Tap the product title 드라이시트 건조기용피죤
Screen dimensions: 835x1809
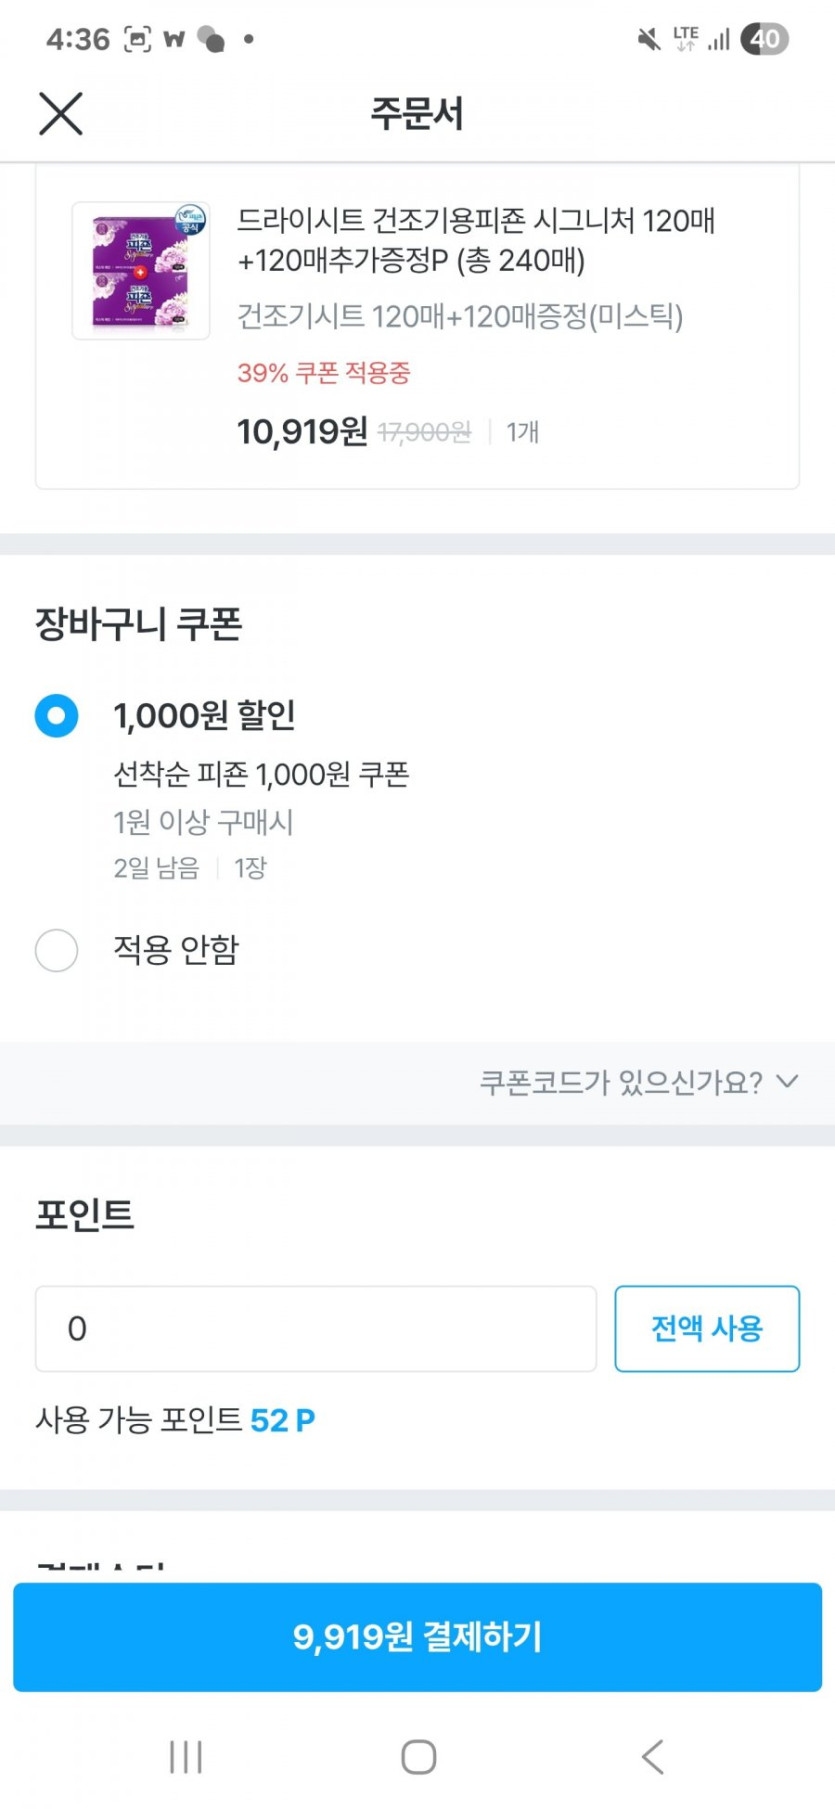475,240
